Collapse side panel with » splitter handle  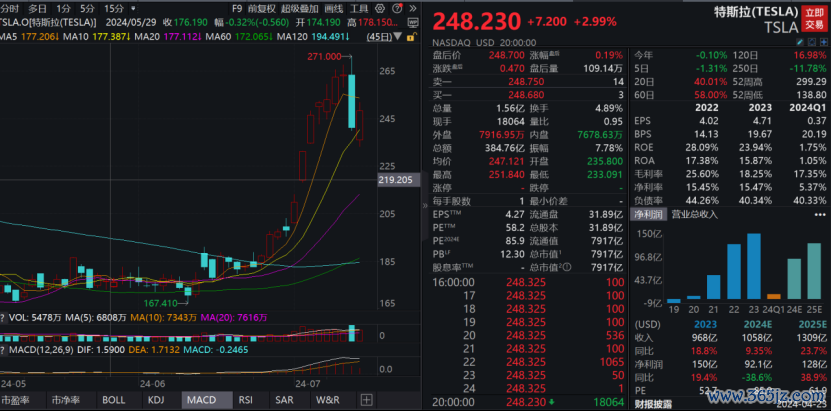pos(424,205)
